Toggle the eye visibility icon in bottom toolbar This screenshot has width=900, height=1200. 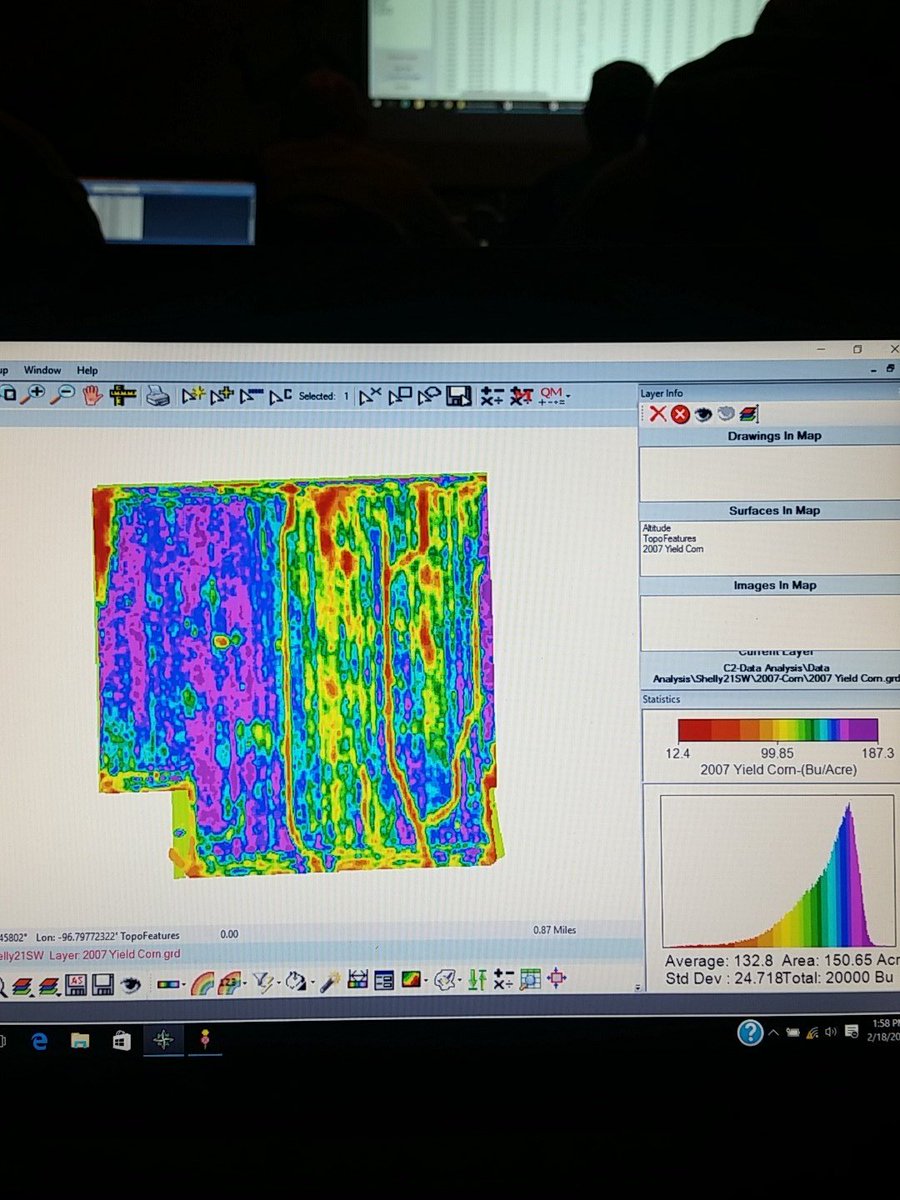pos(129,984)
